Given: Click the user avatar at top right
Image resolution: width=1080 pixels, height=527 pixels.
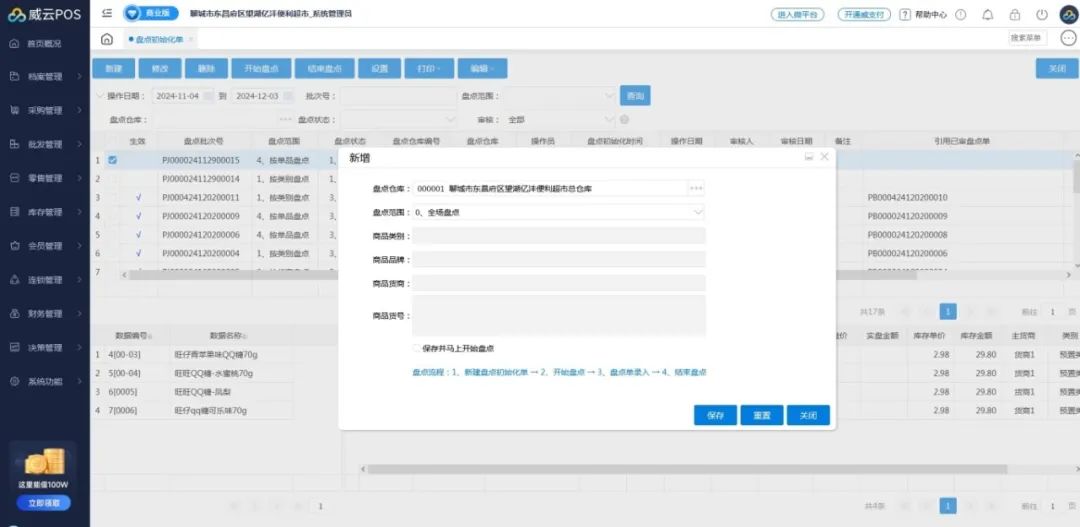Looking at the screenshot, I should point(1067,15).
